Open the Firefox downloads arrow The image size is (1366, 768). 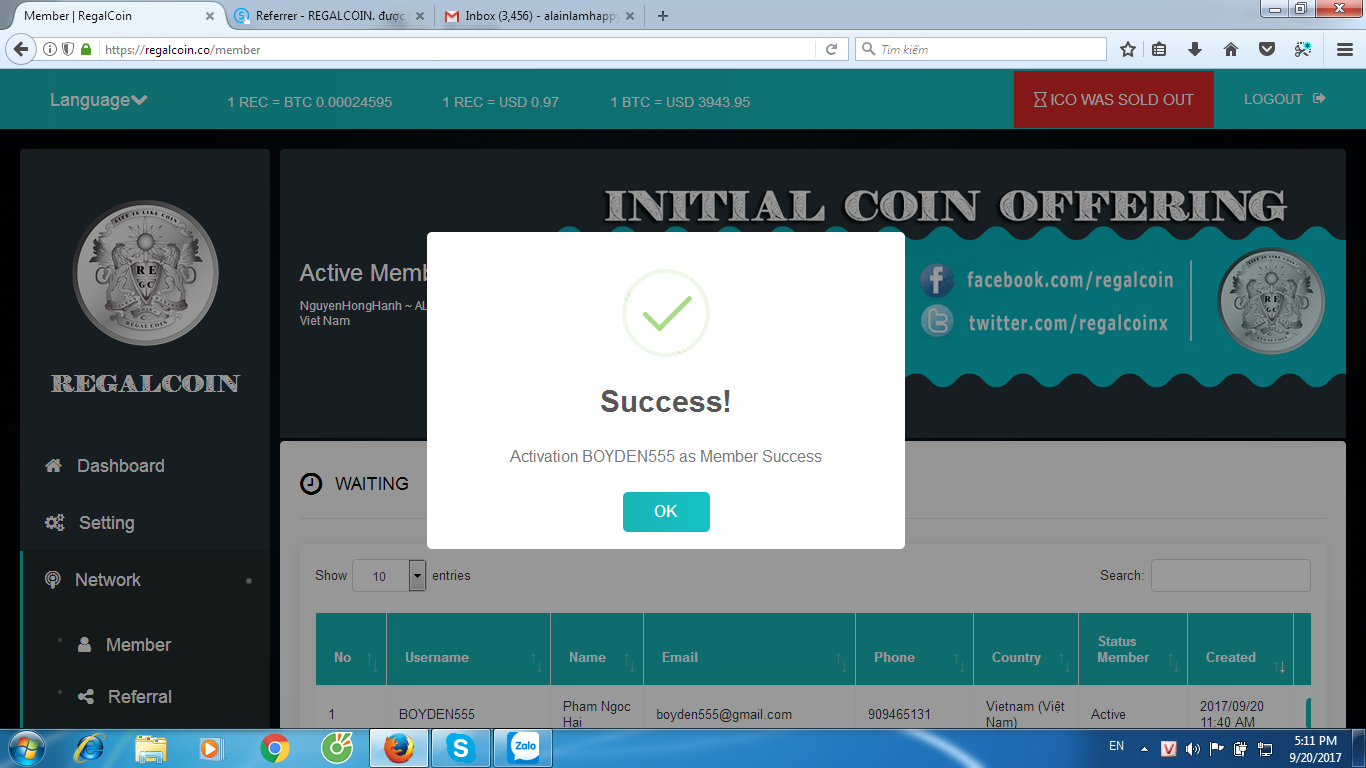click(x=1195, y=49)
